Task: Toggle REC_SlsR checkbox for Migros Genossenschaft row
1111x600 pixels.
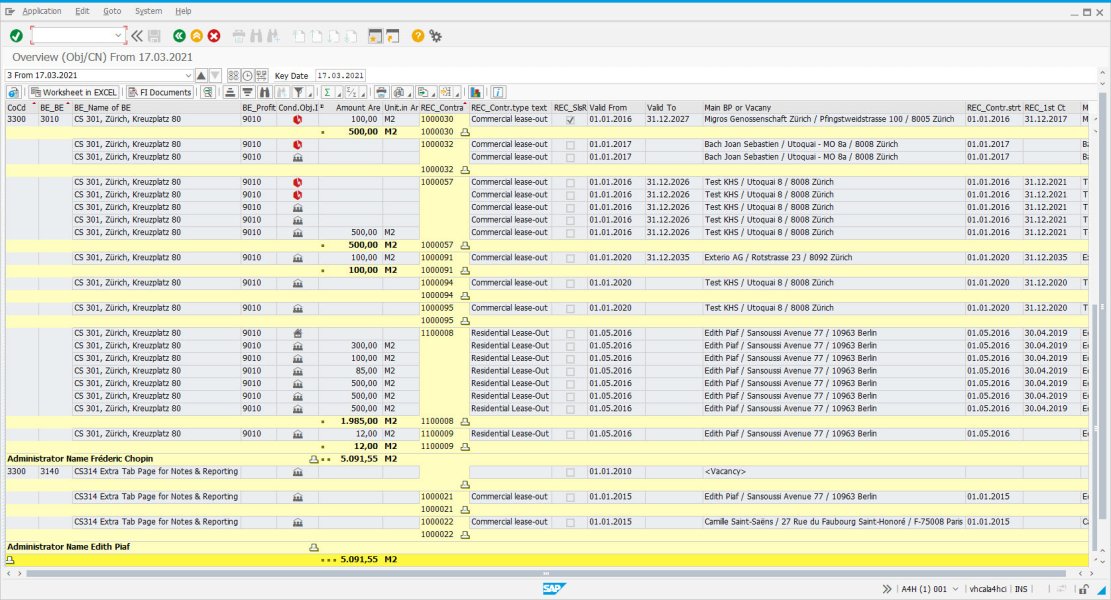Action: (x=570, y=120)
